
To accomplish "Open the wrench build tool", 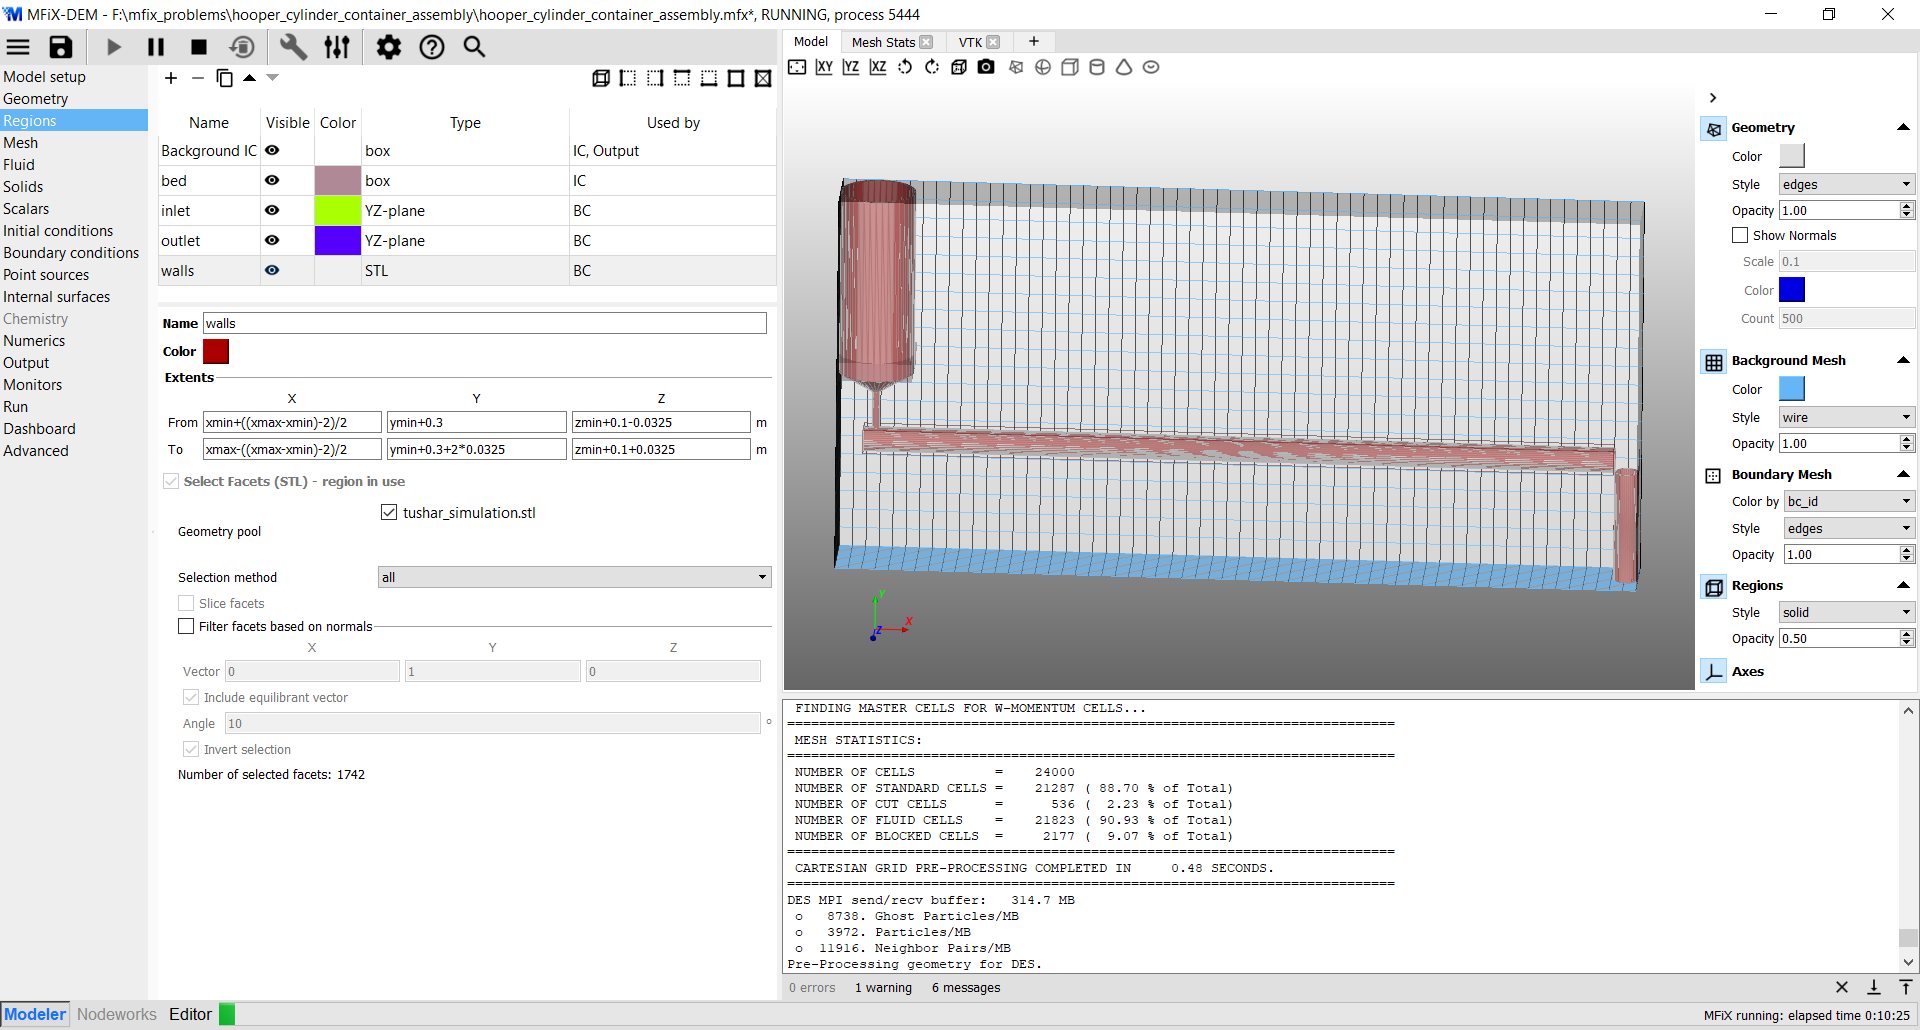I will (293, 47).
